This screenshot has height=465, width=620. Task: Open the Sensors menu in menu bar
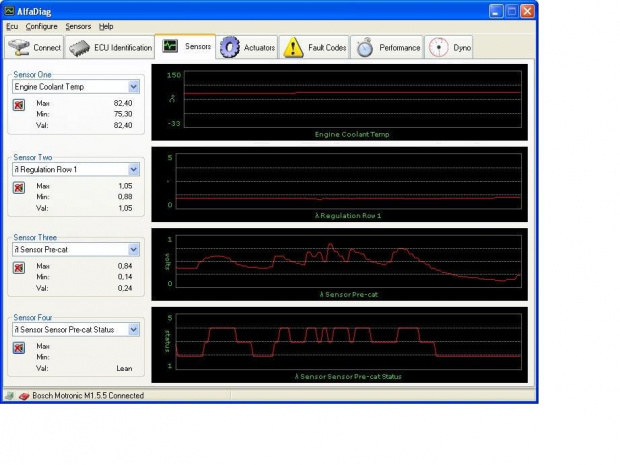78,26
